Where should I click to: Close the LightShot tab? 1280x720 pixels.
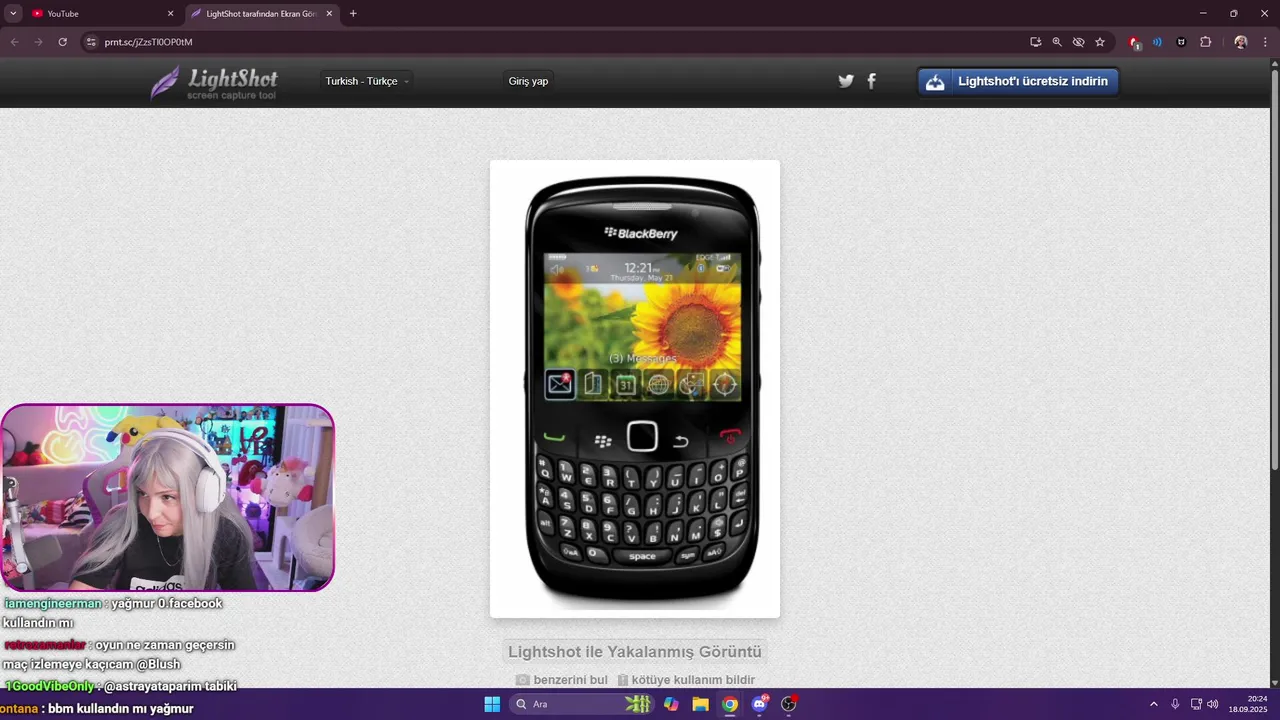329,13
